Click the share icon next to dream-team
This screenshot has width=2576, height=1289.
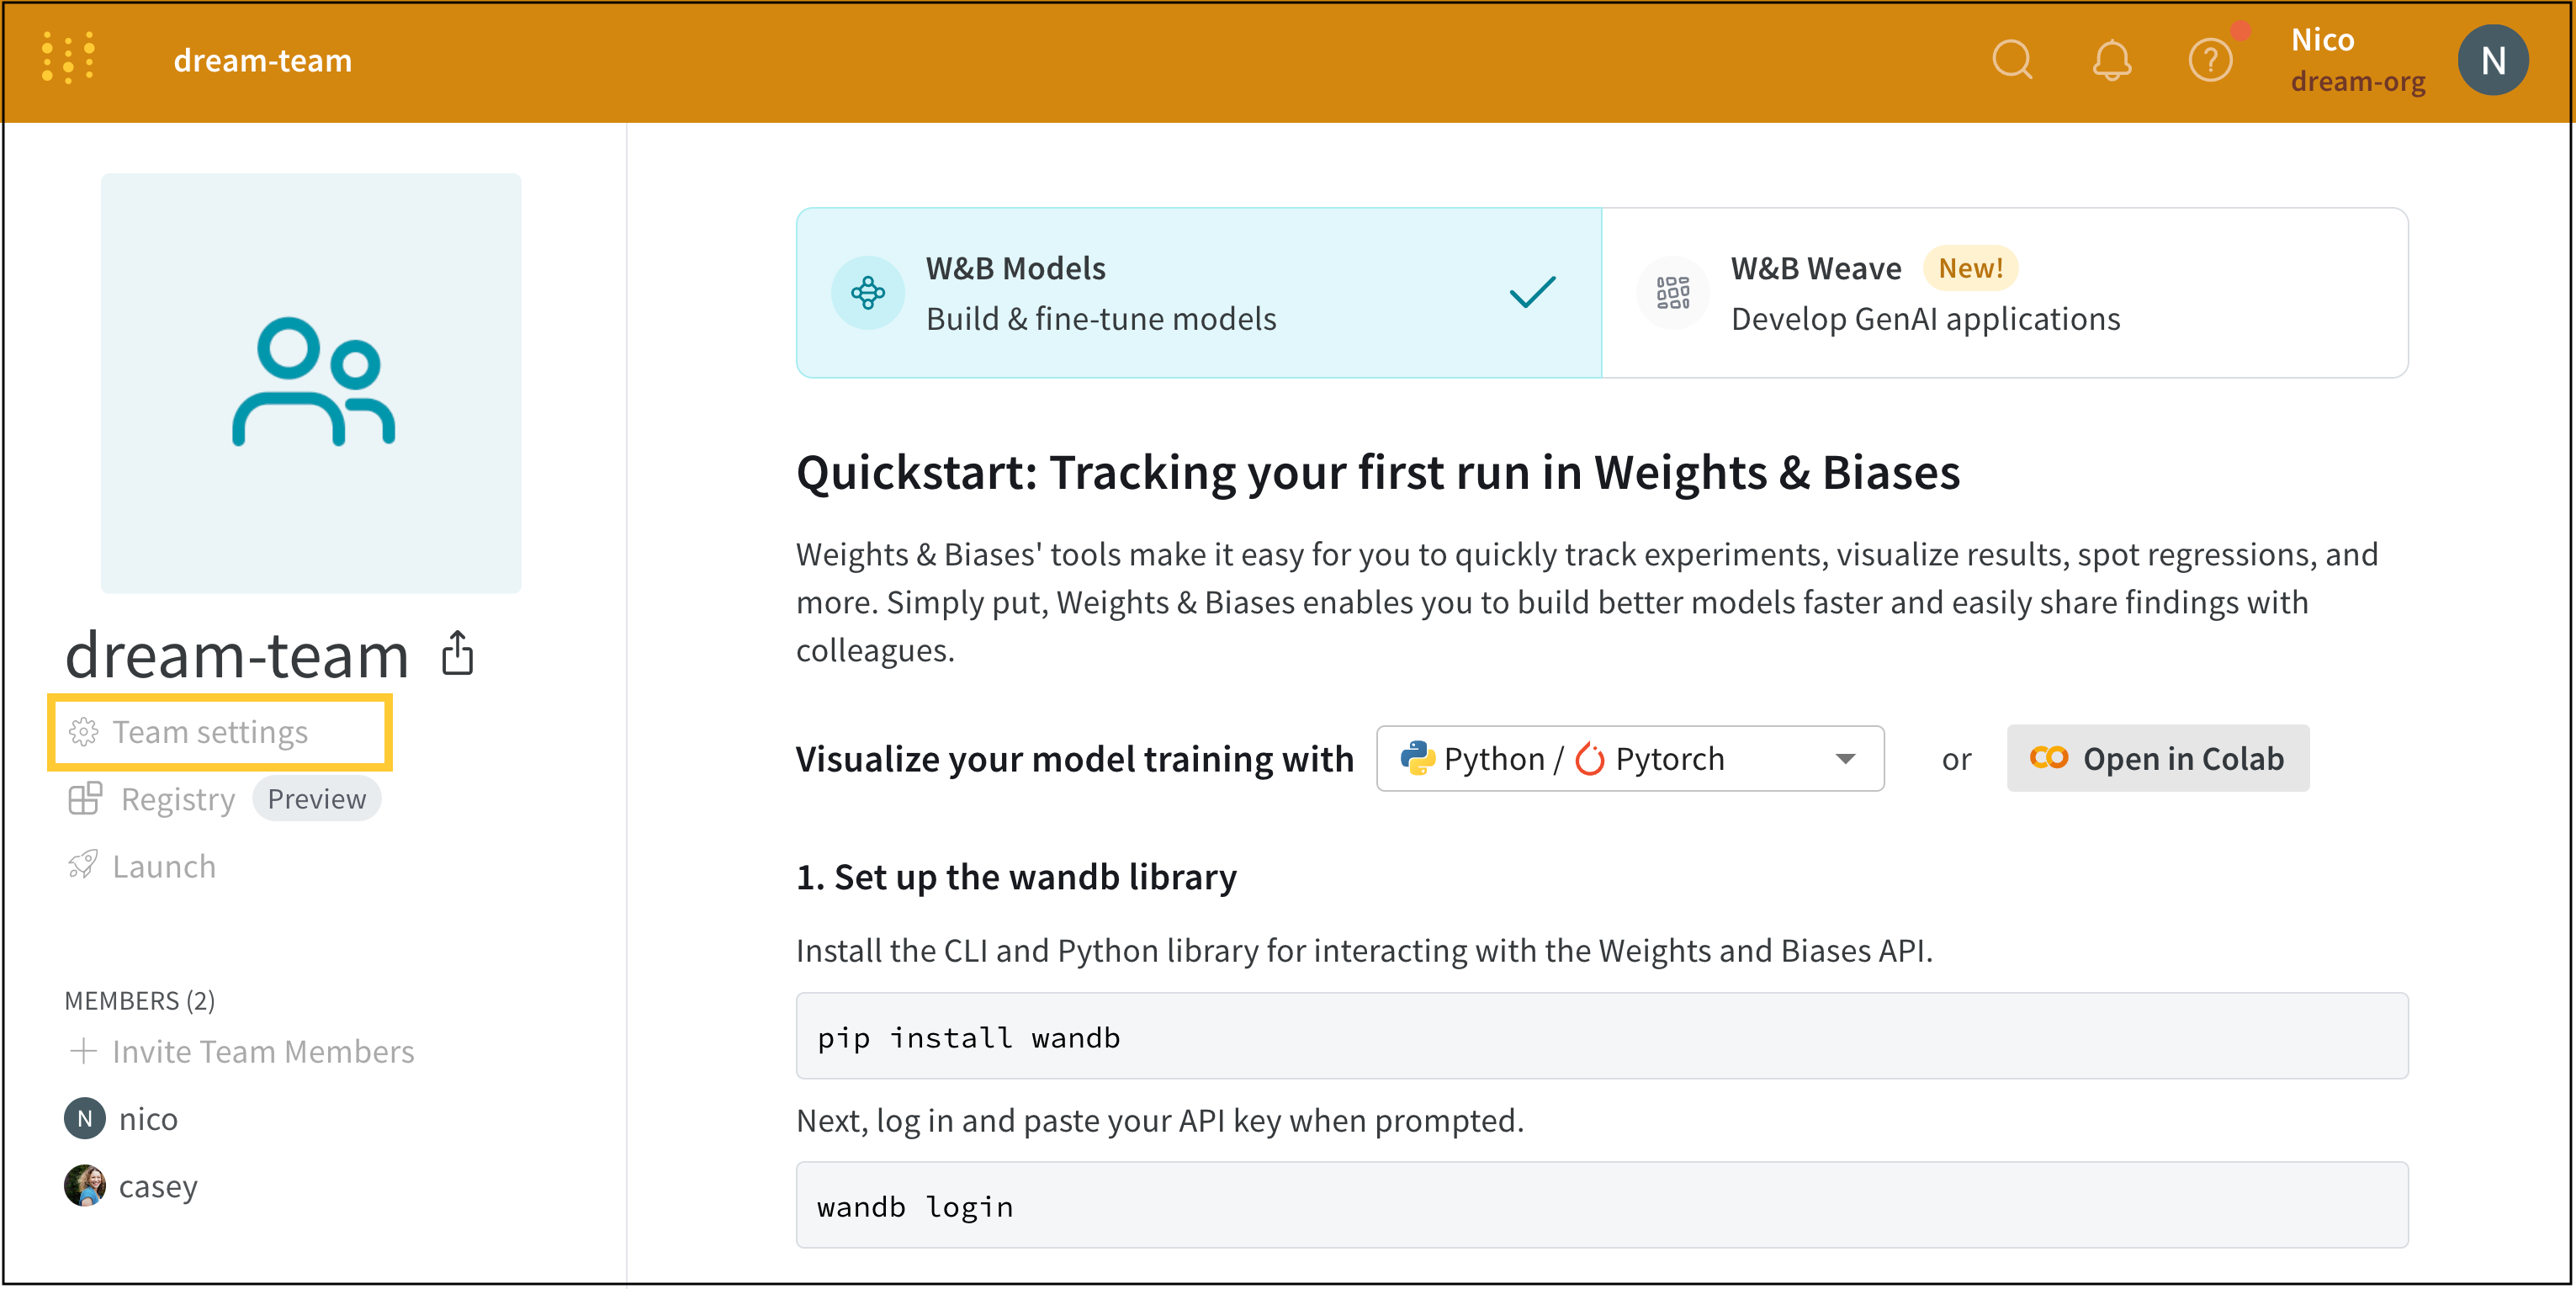point(458,653)
